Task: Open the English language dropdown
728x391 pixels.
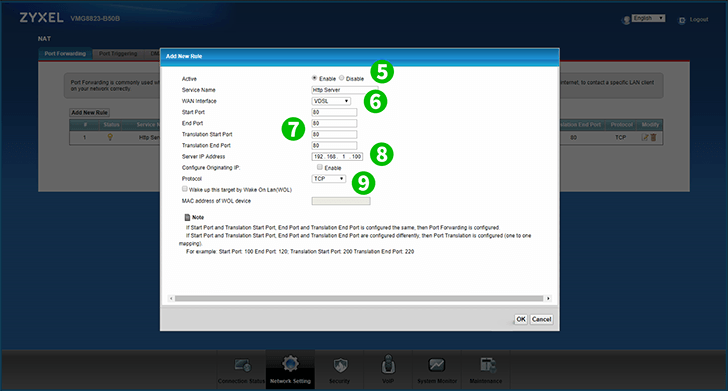Action: 648,18
